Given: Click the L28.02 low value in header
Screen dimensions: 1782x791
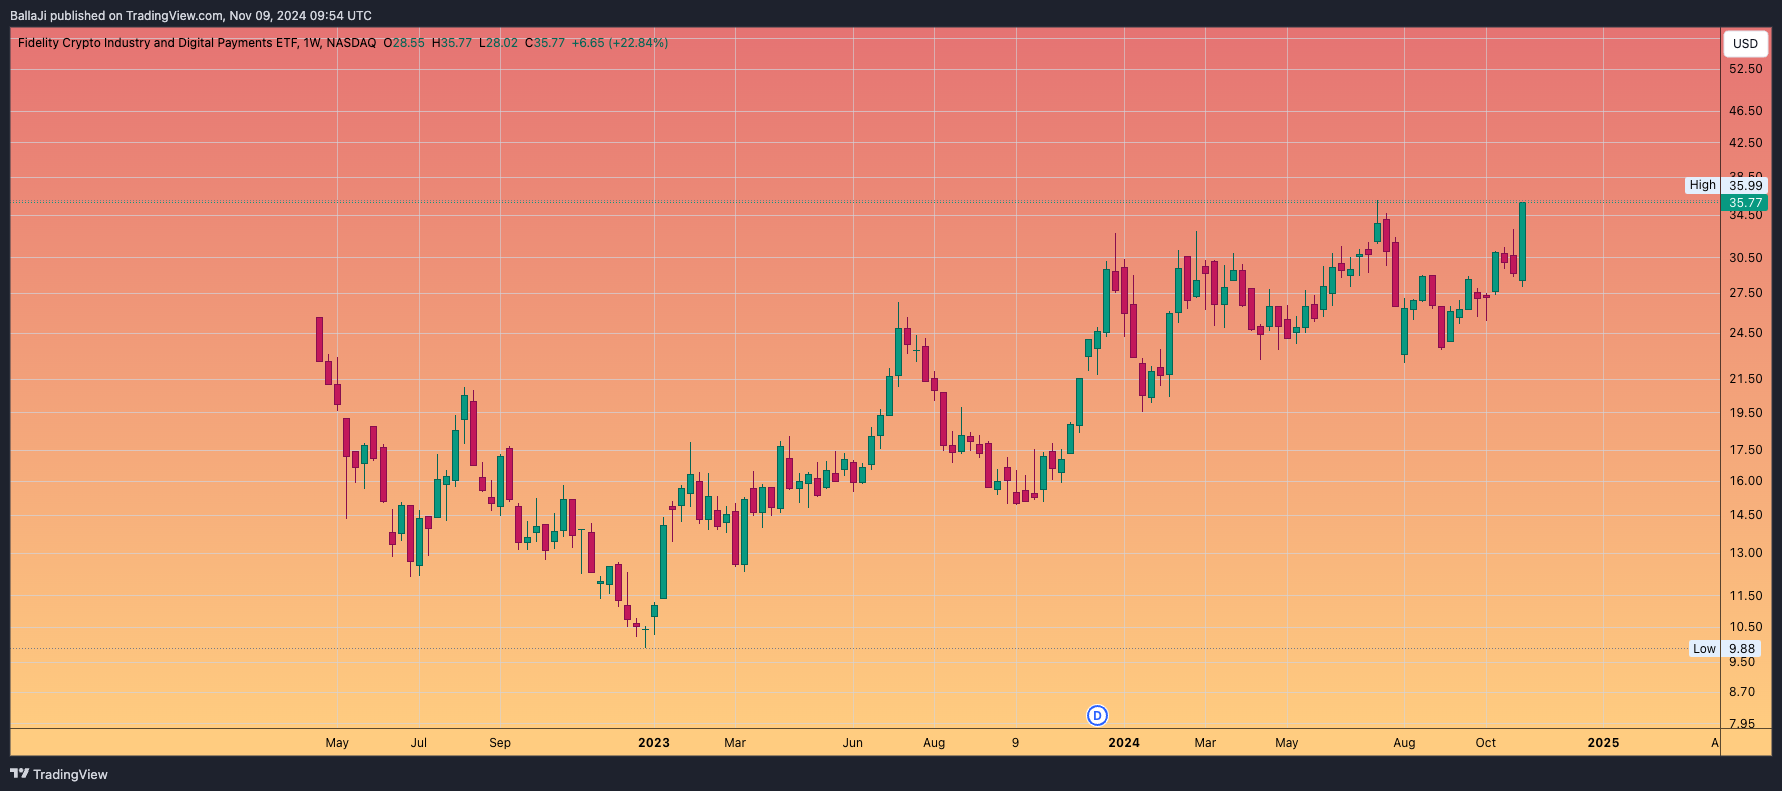Looking at the screenshot, I should pyautogui.click(x=498, y=43).
